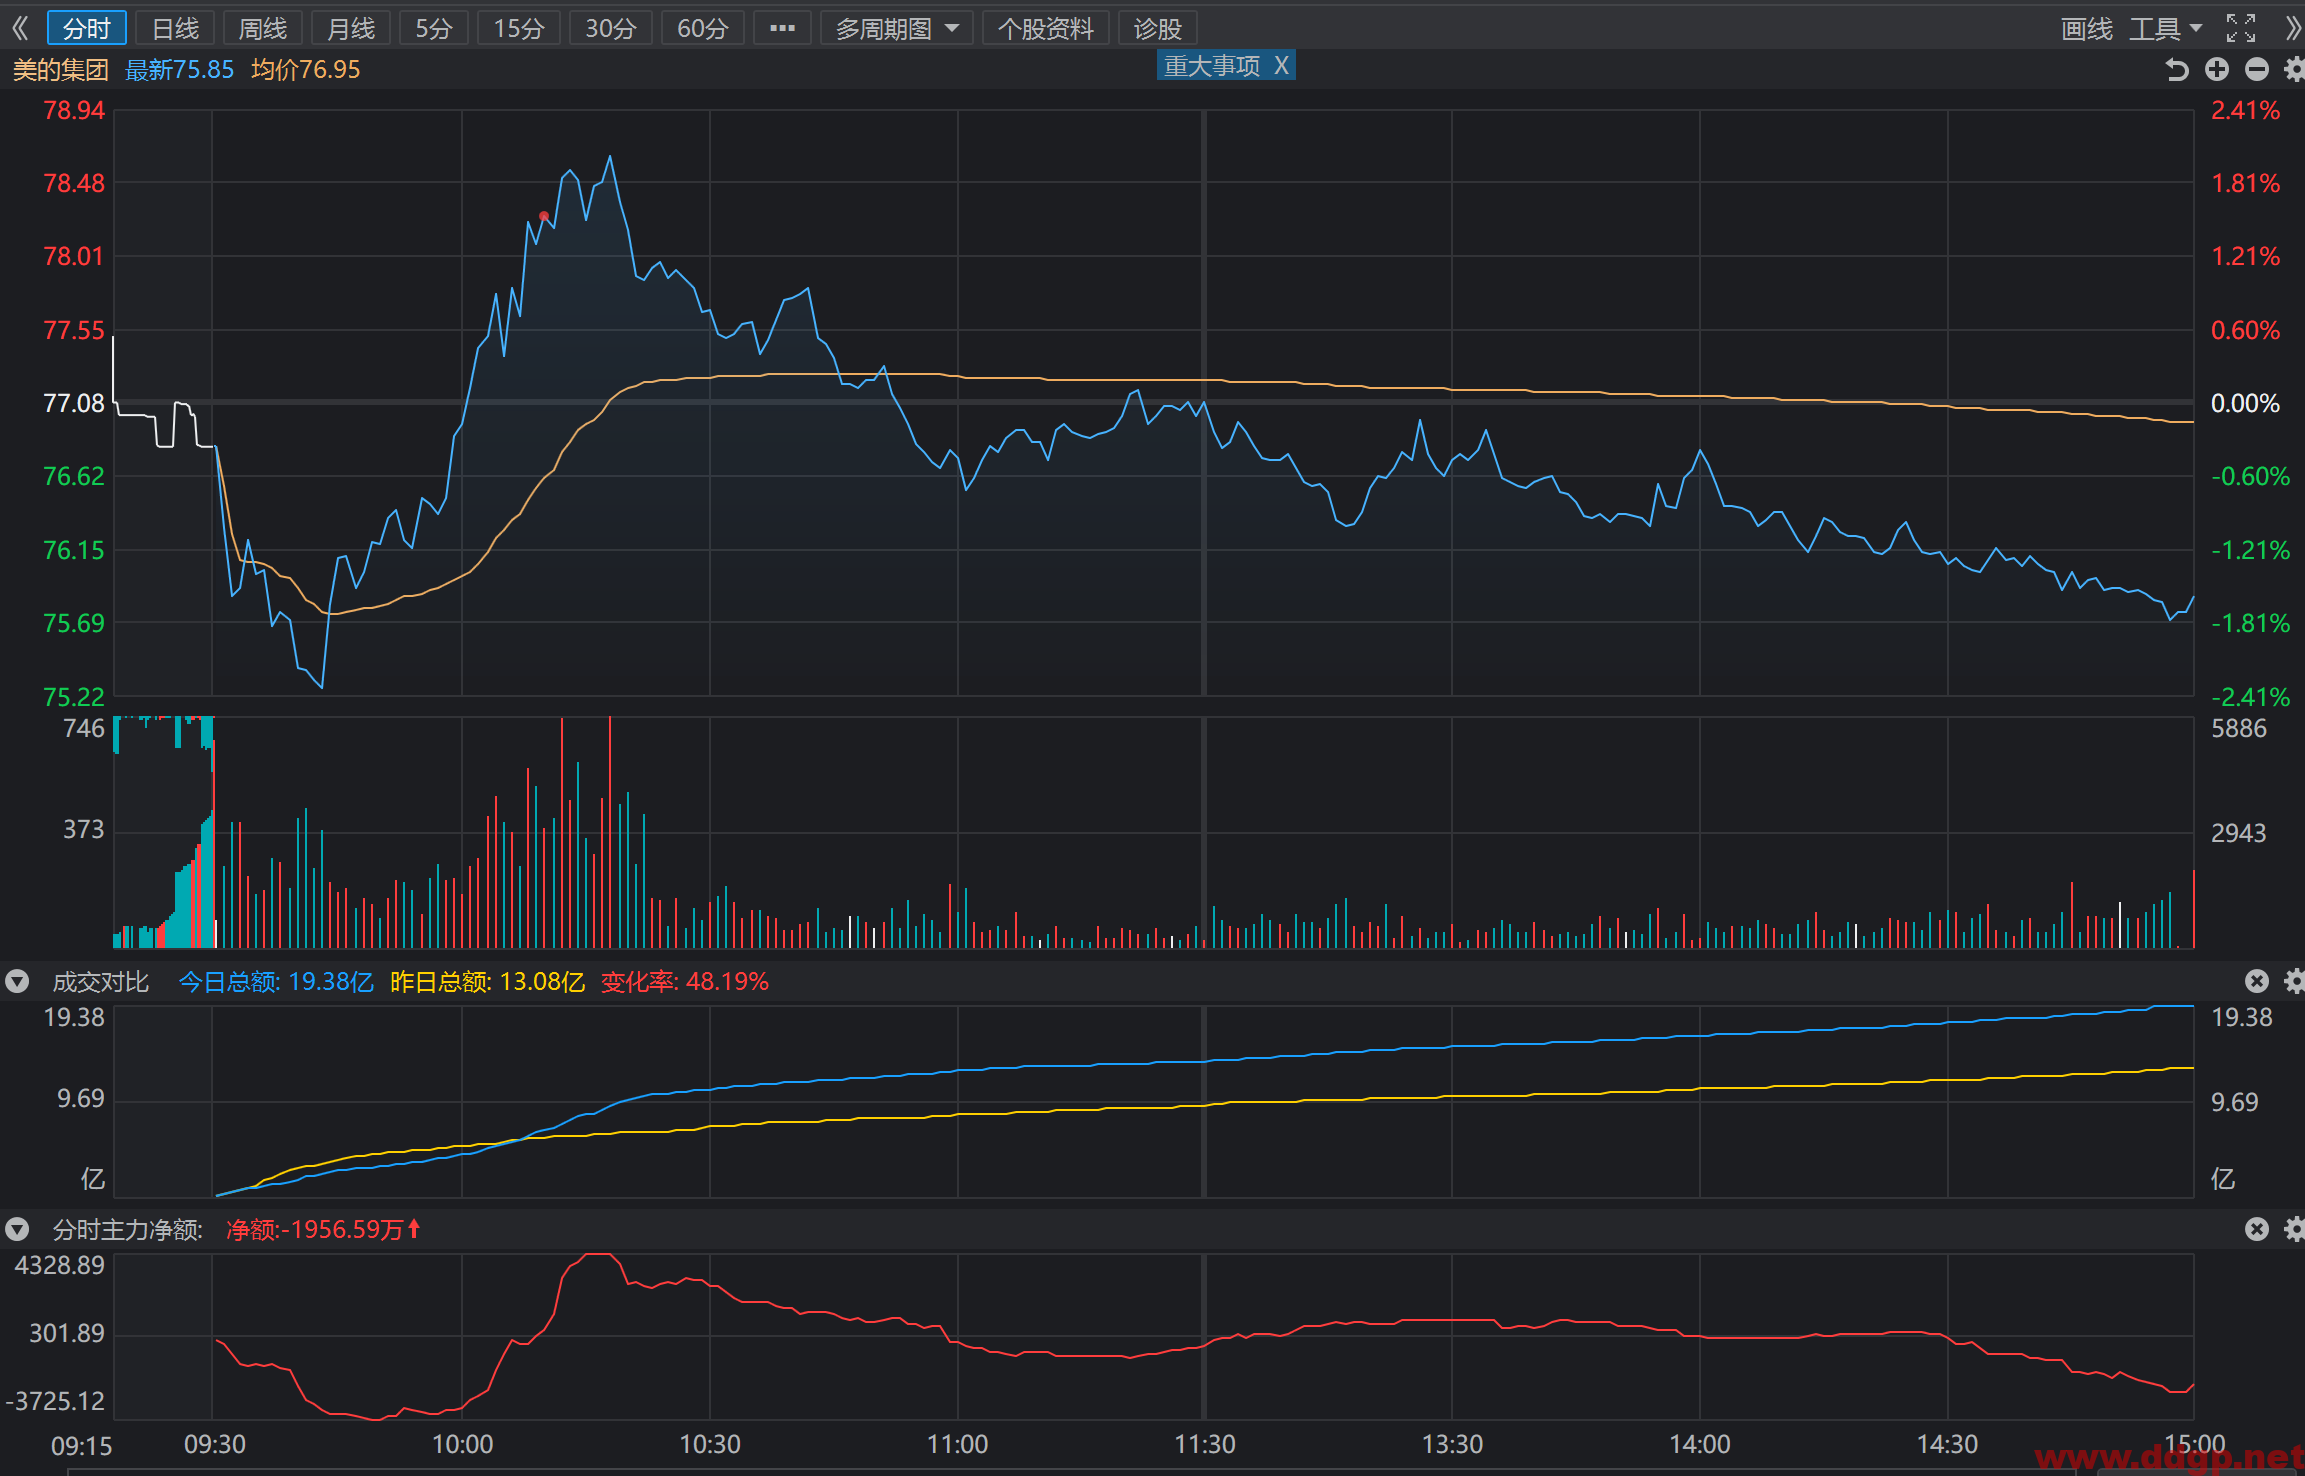Click the 分时主力净额 panel title
This screenshot has height=1476, width=2305.
click(128, 1230)
